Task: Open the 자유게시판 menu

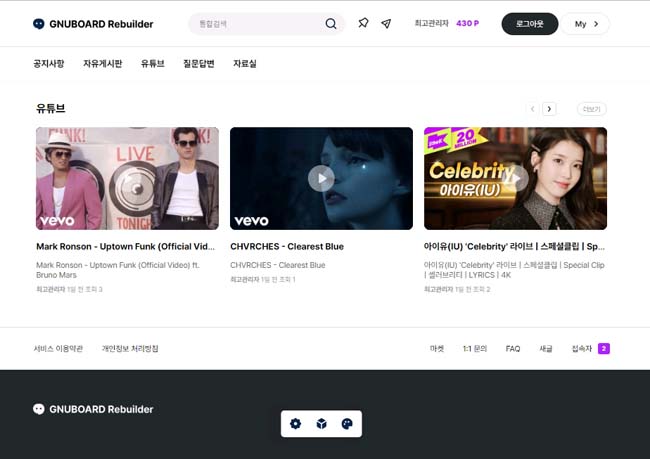Action: click(x=102, y=64)
